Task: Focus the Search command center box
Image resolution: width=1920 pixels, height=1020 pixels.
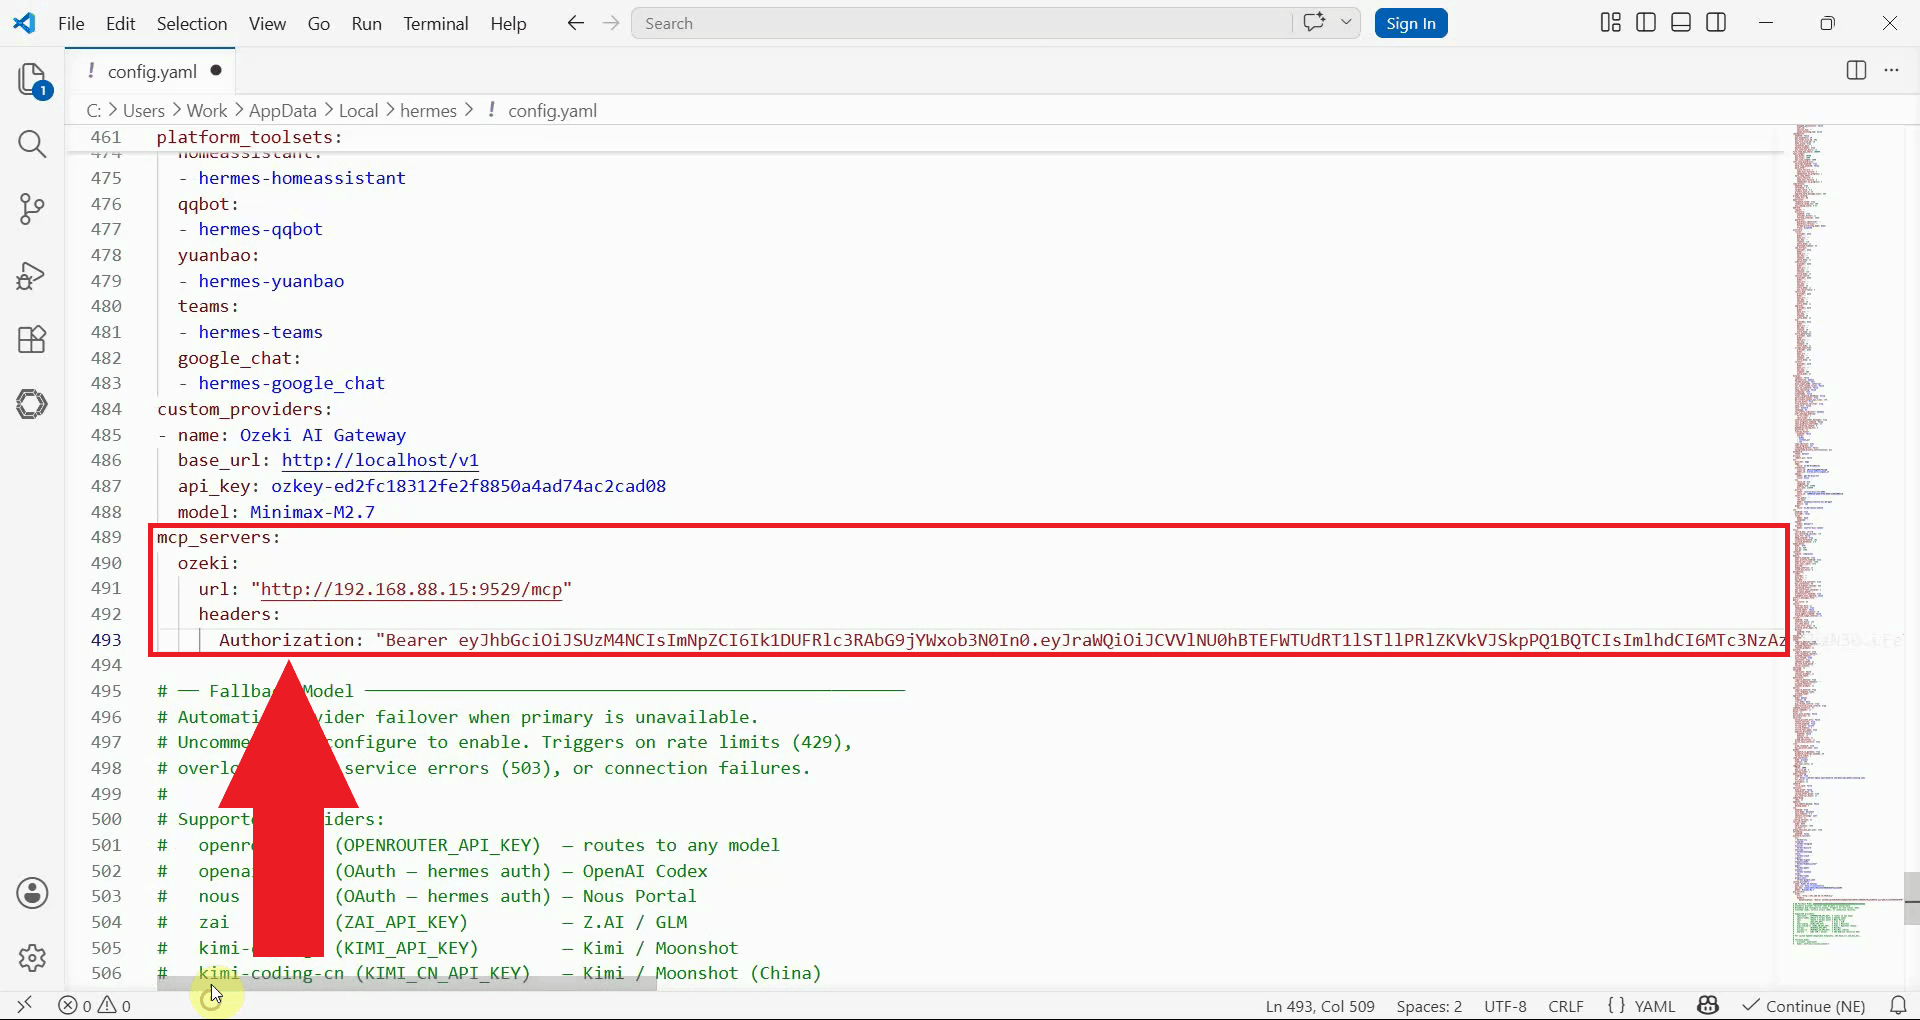Action: point(960,23)
